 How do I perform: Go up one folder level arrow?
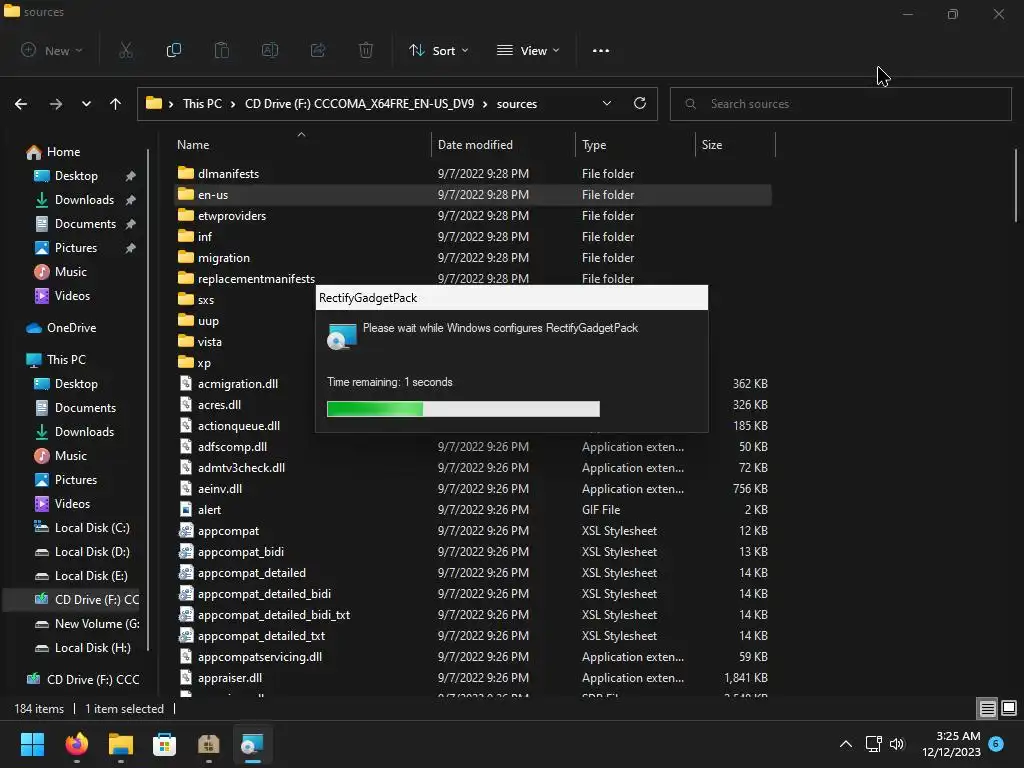click(116, 104)
